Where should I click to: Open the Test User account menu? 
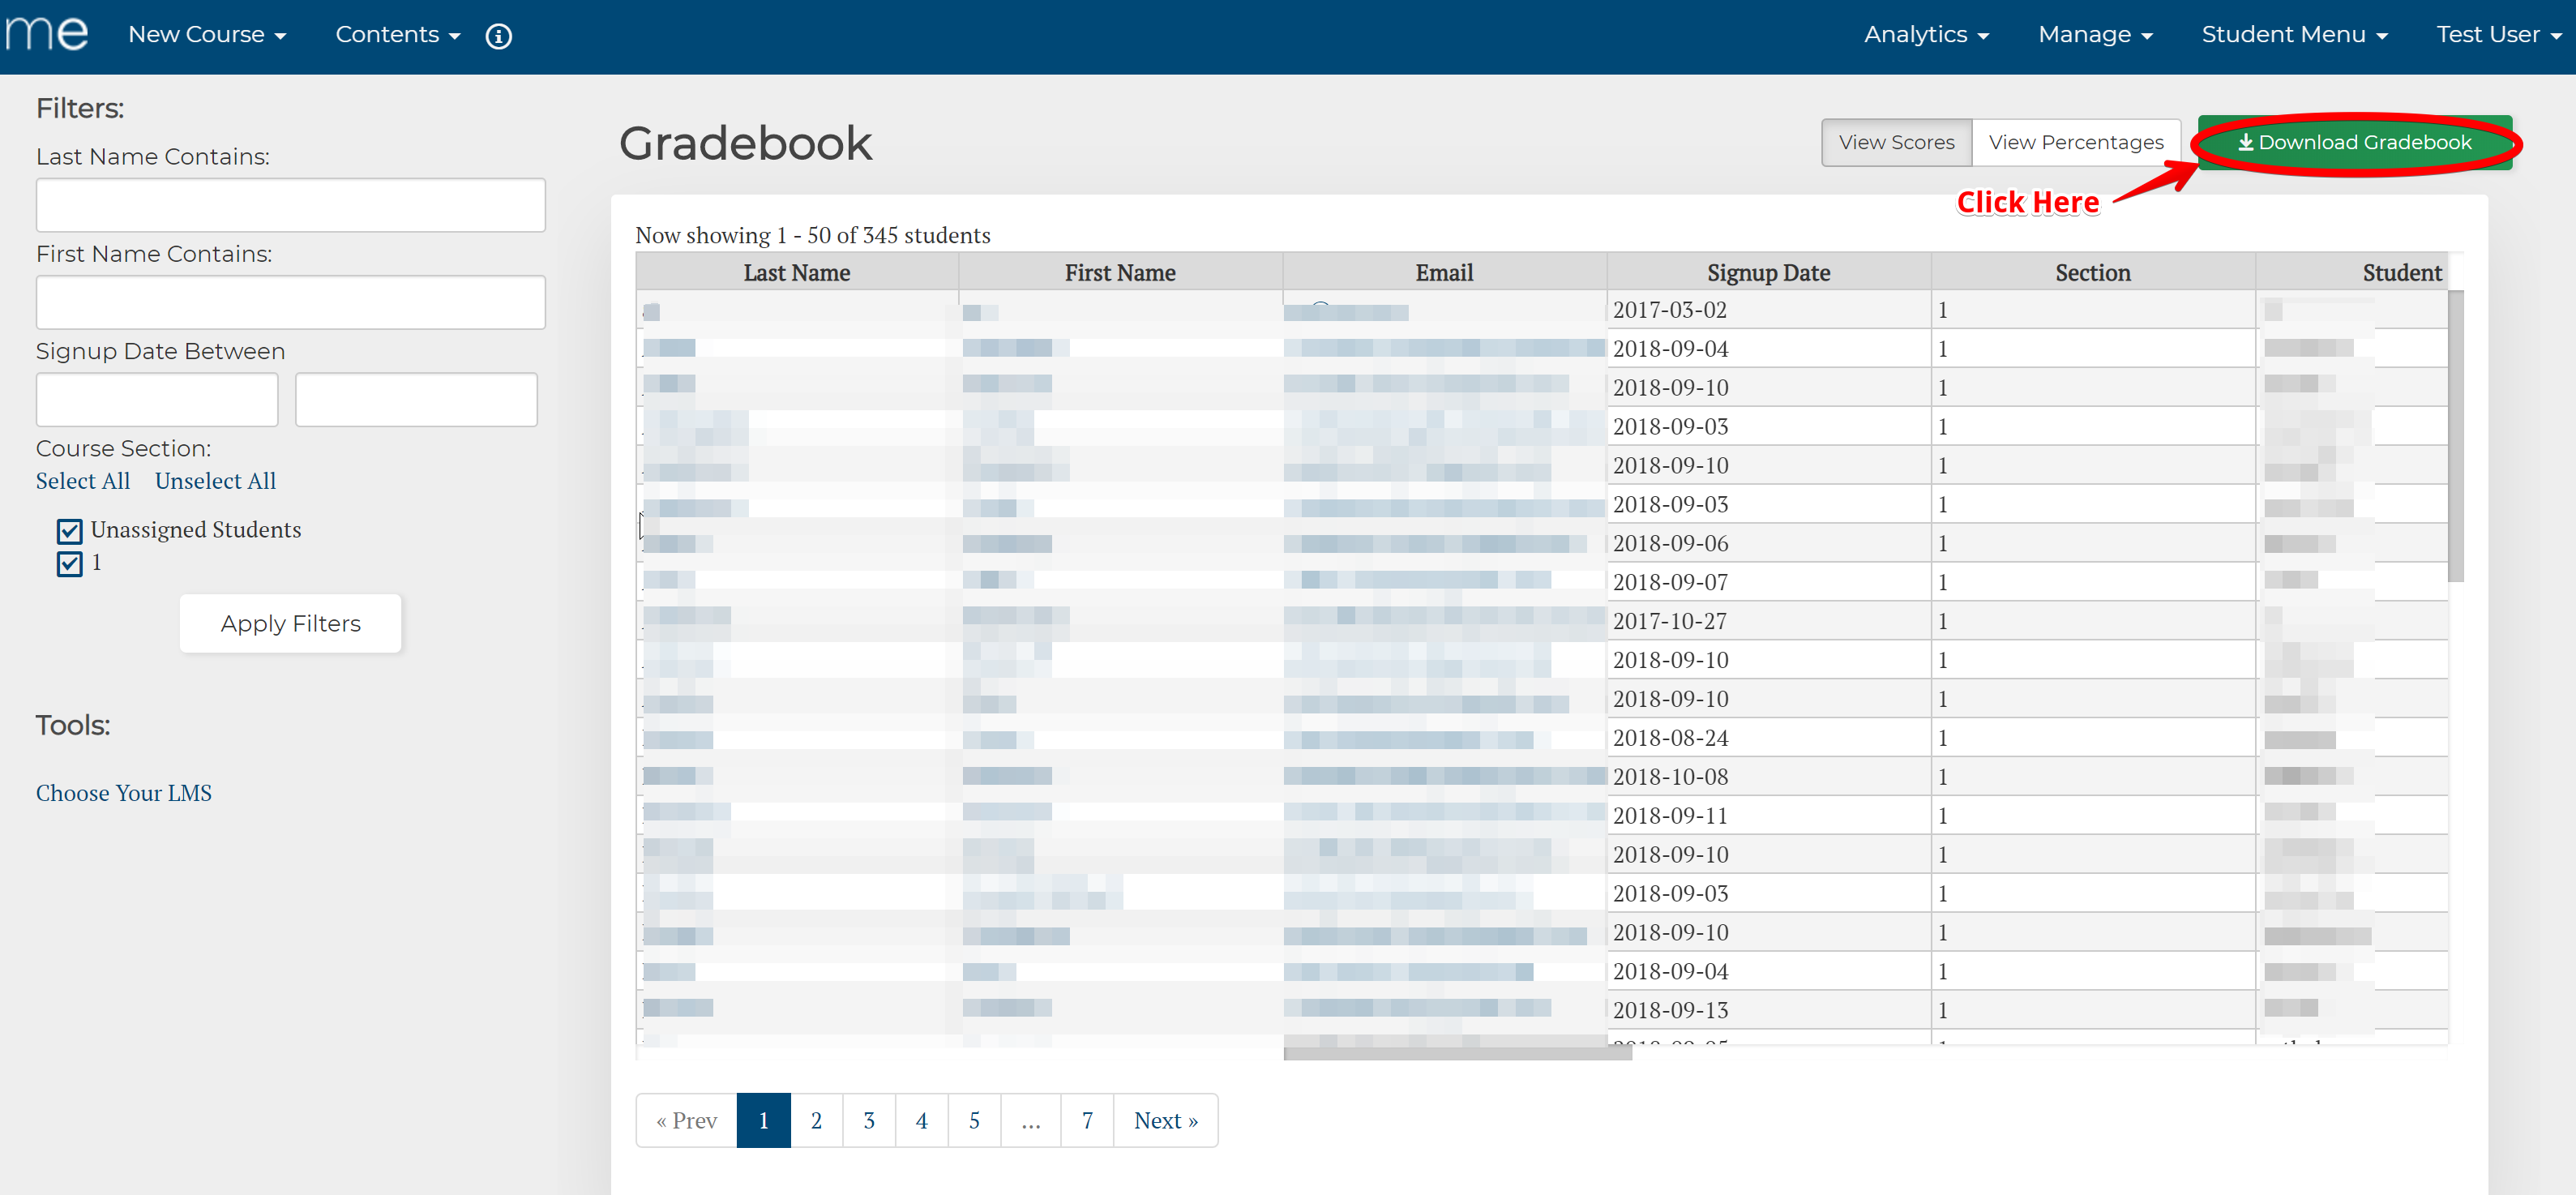2497,35
